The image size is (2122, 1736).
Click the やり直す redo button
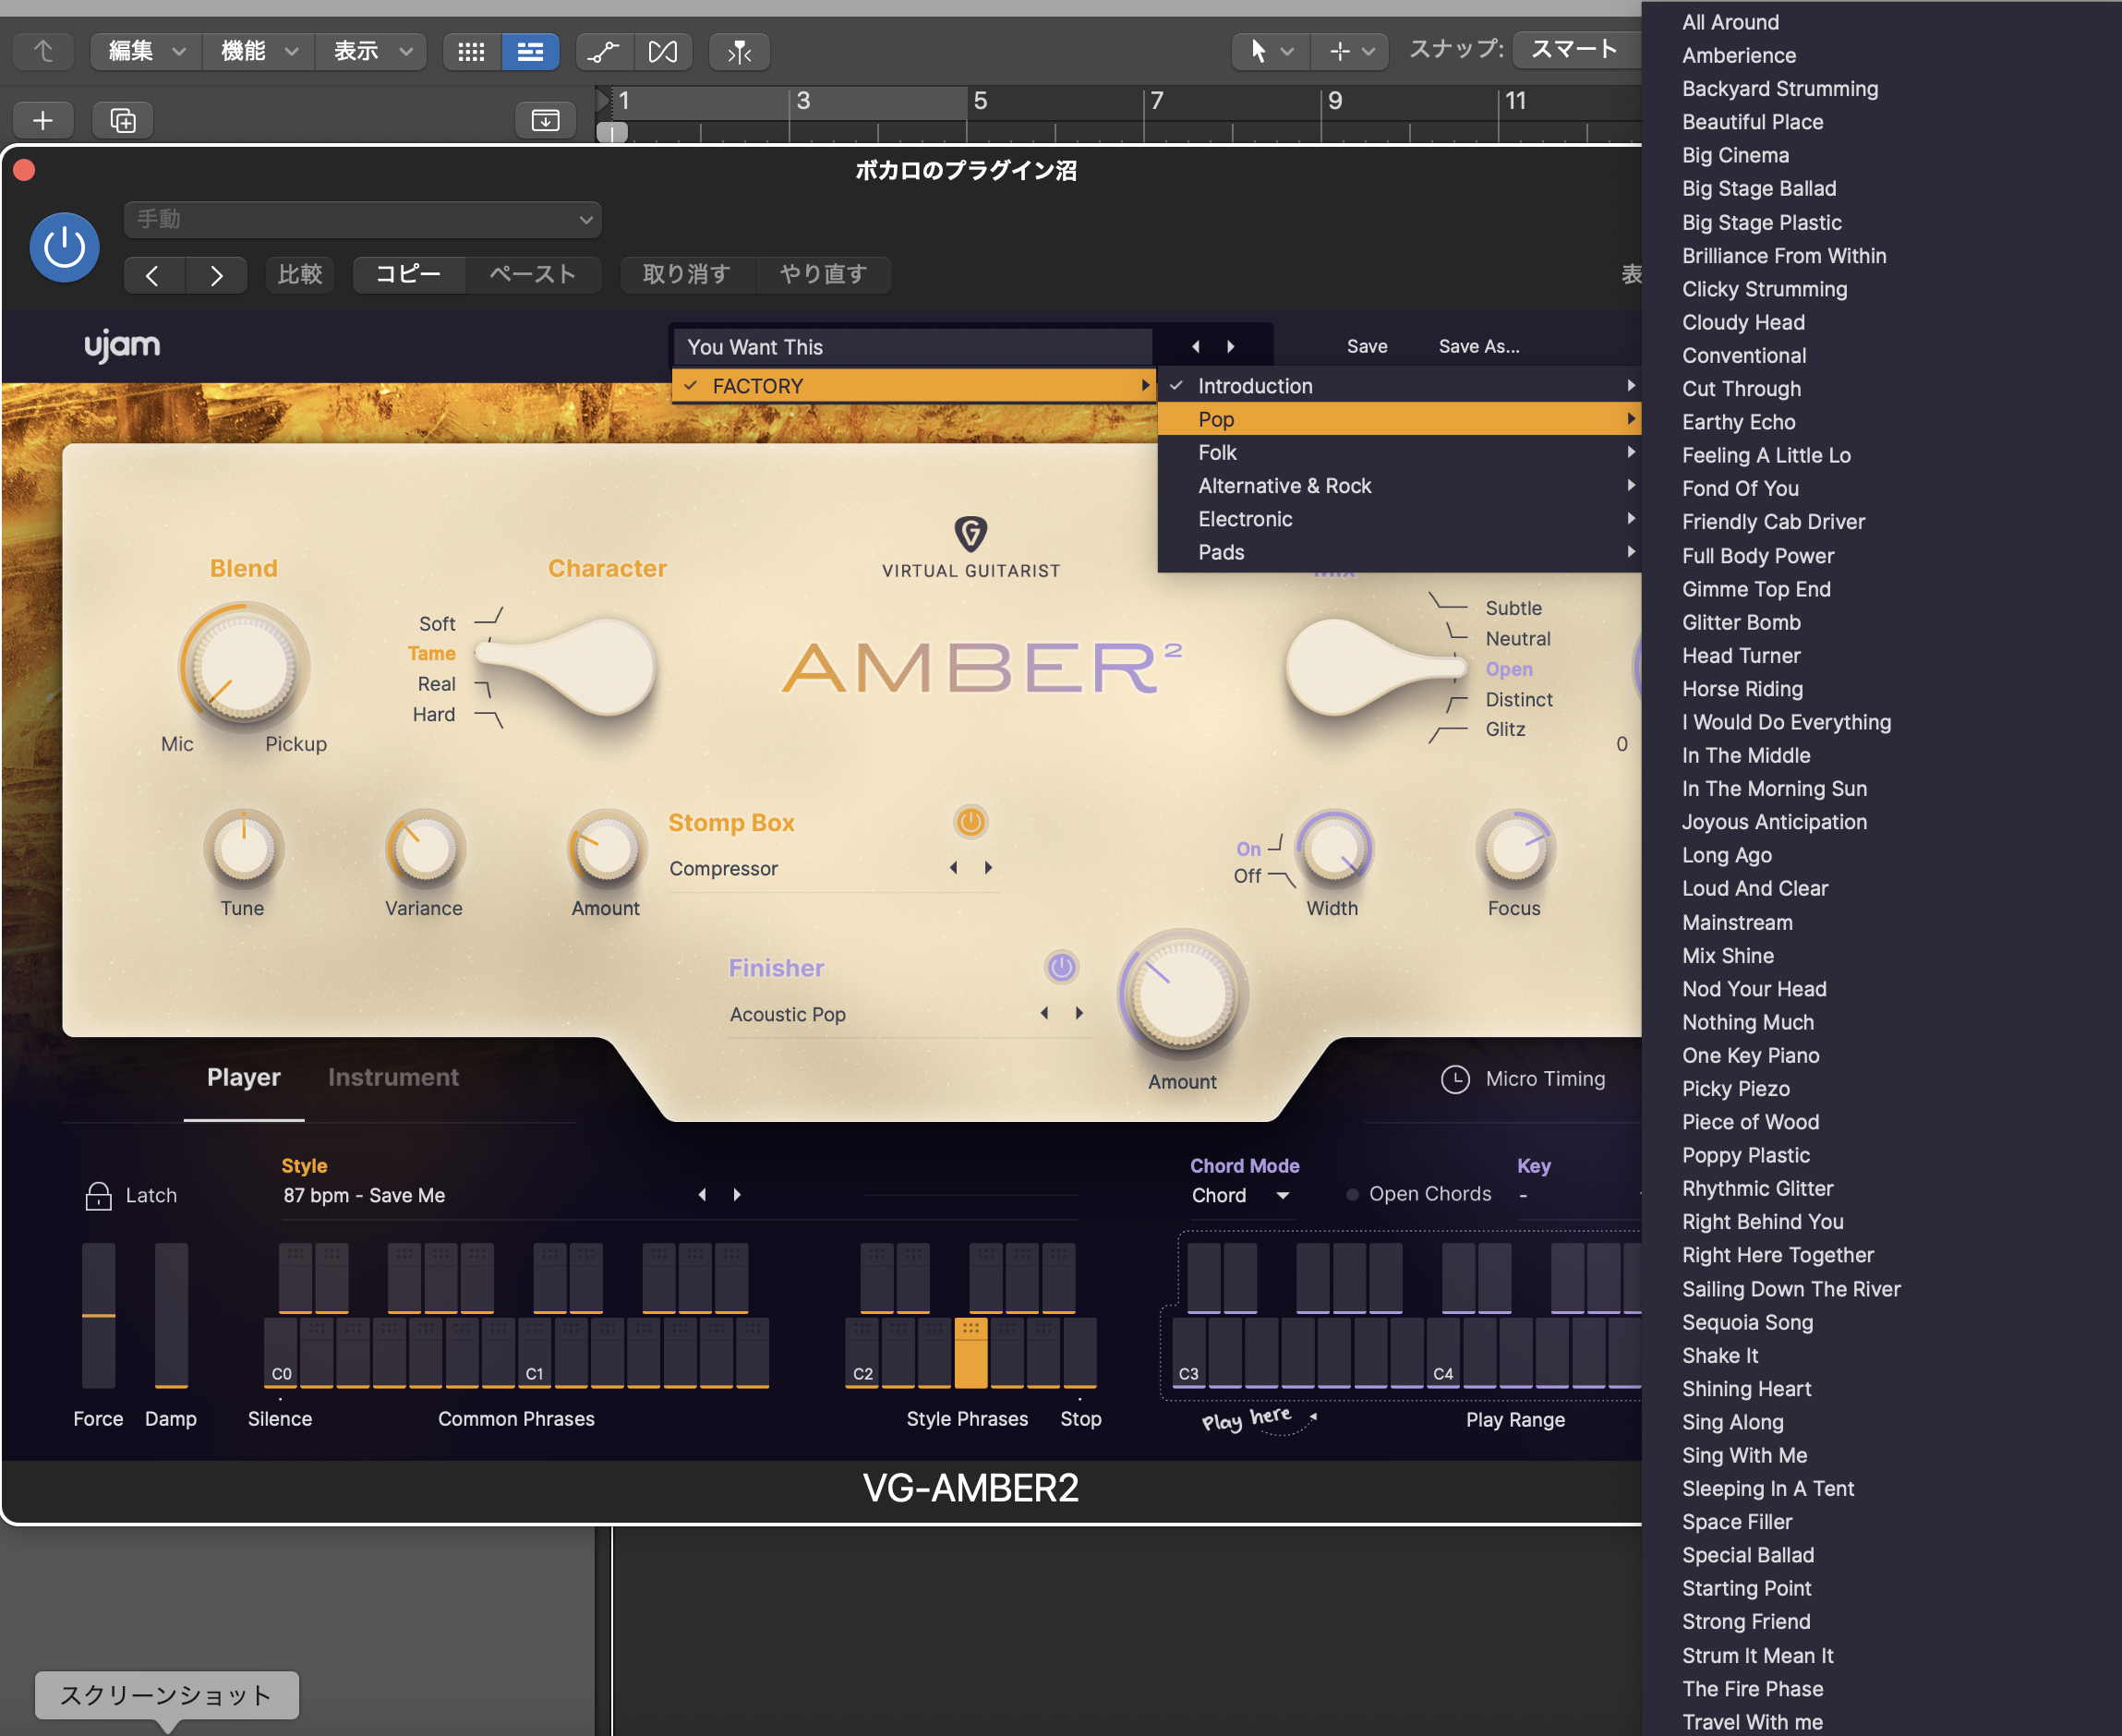click(x=823, y=275)
